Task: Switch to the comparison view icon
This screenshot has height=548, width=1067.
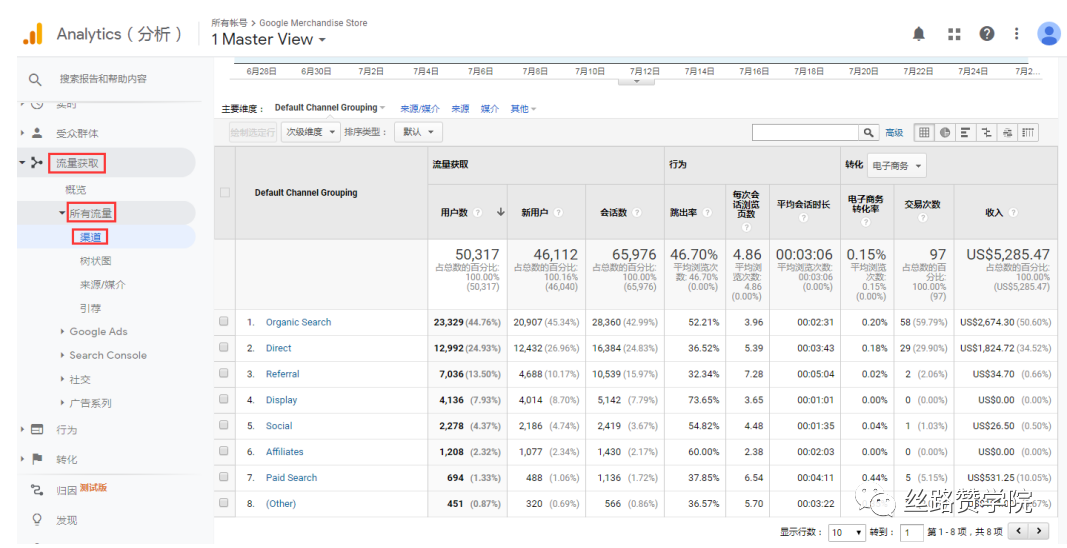Action: pos(986,133)
